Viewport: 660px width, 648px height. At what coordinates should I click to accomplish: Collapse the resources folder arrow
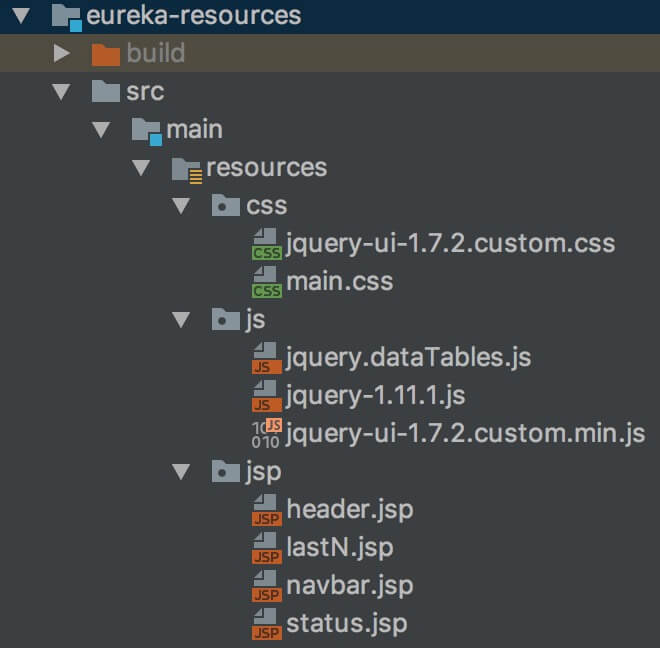tap(141, 168)
